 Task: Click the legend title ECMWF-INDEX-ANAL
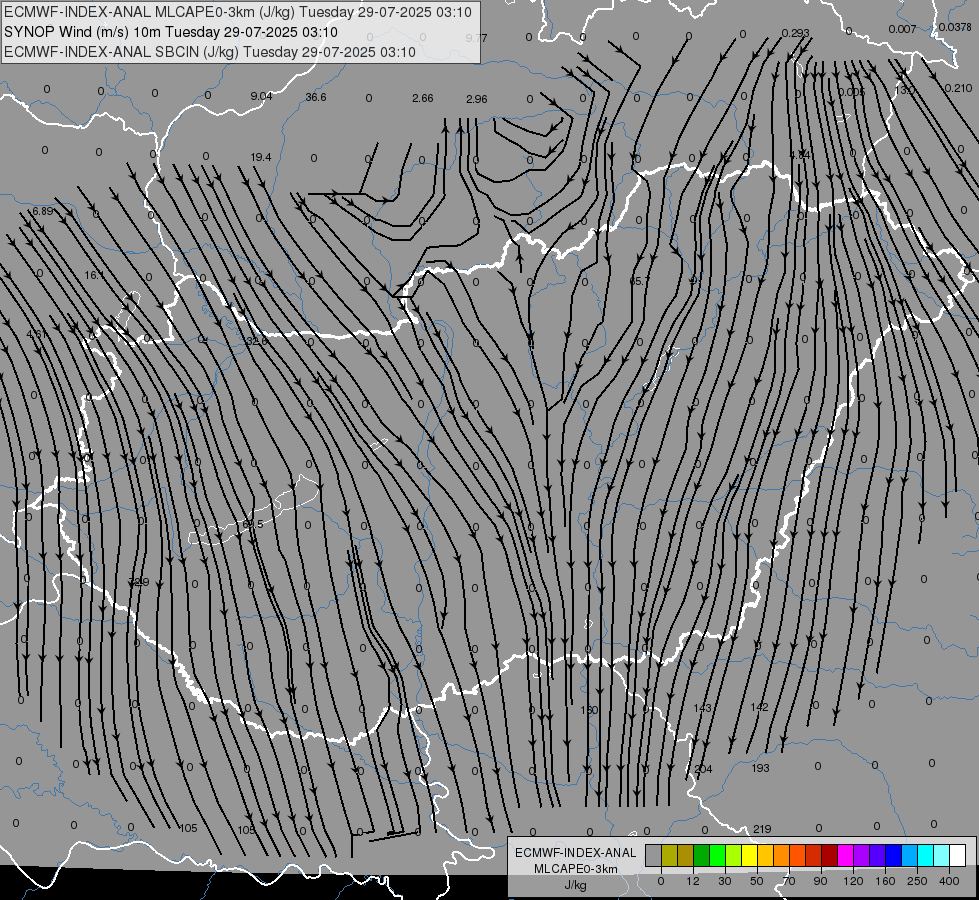click(x=576, y=853)
